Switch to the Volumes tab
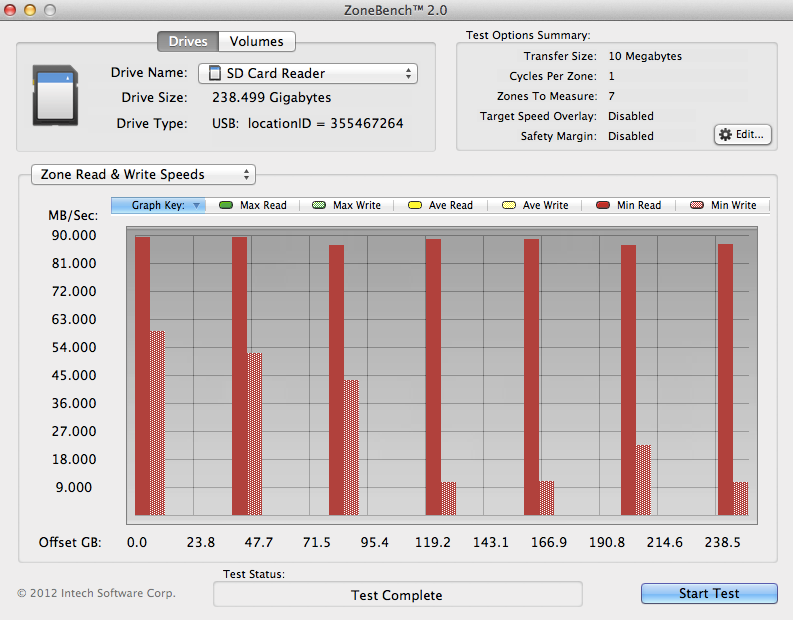The width and height of the screenshot is (793, 620). tap(256, 41)
